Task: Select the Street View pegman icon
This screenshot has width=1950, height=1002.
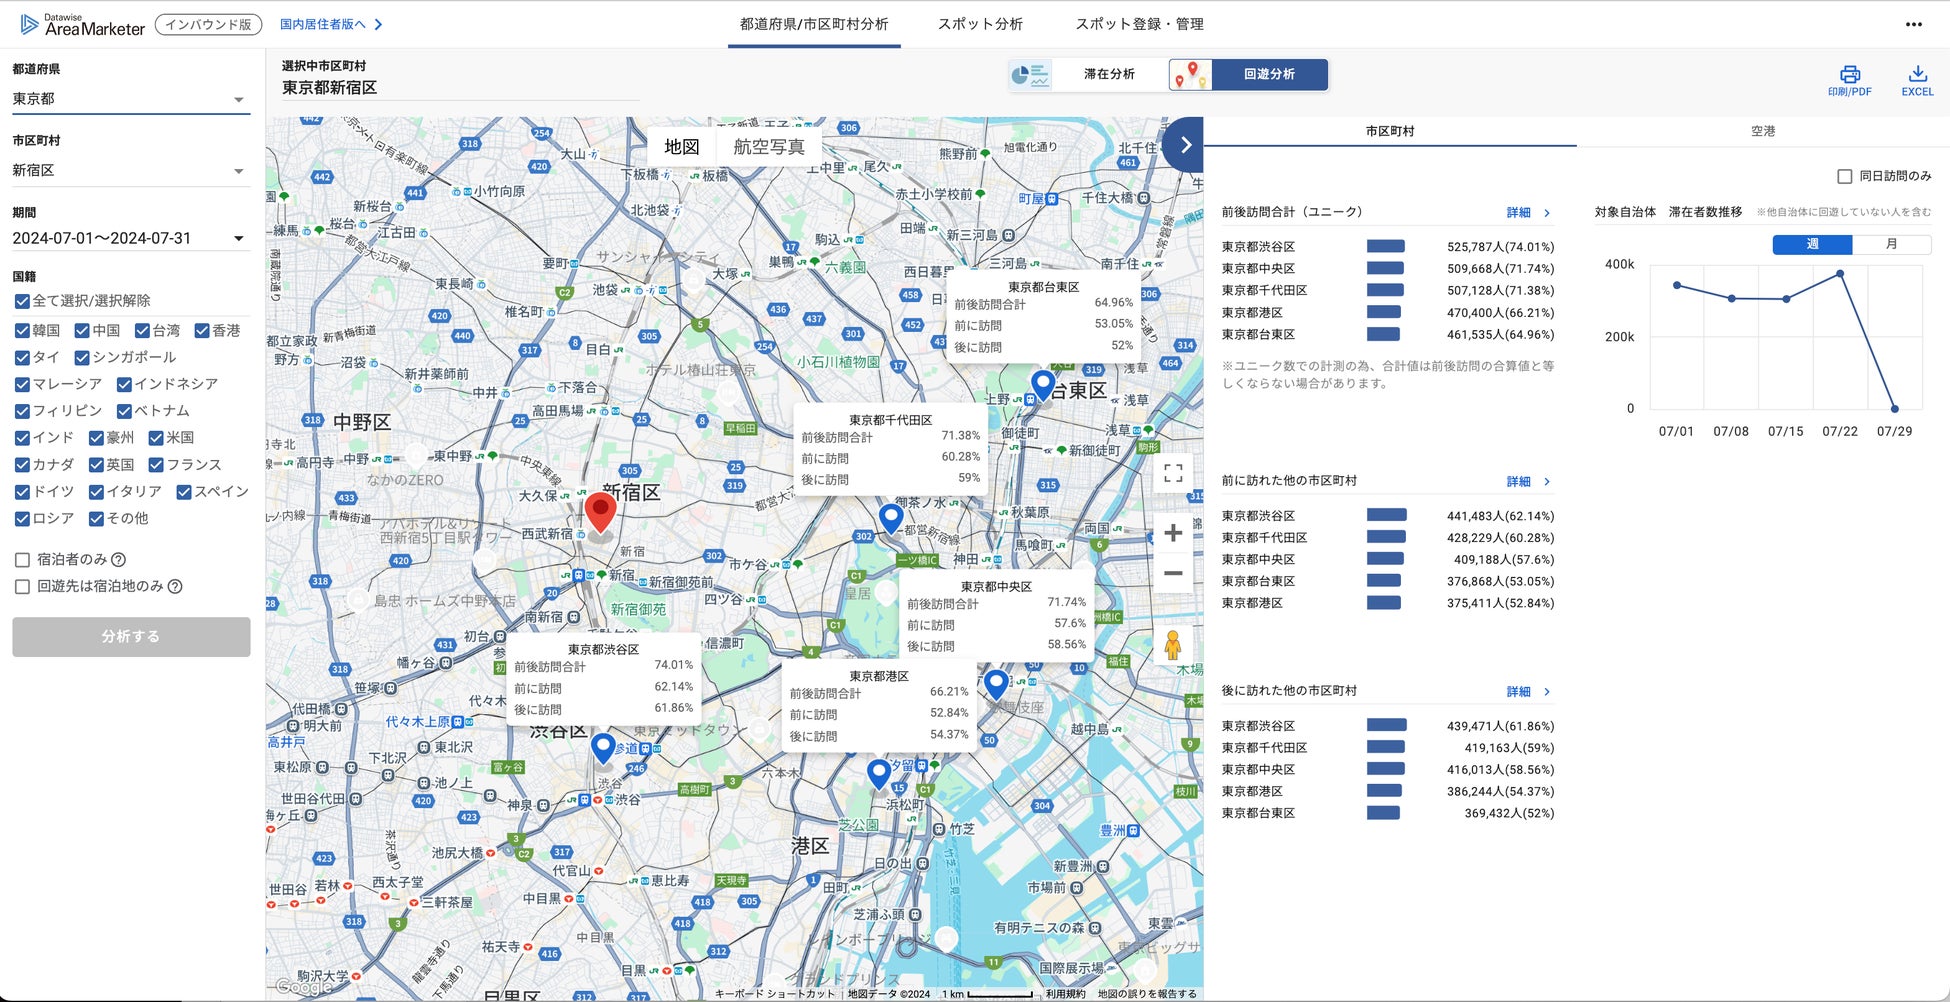Action: pos(1173,645)
